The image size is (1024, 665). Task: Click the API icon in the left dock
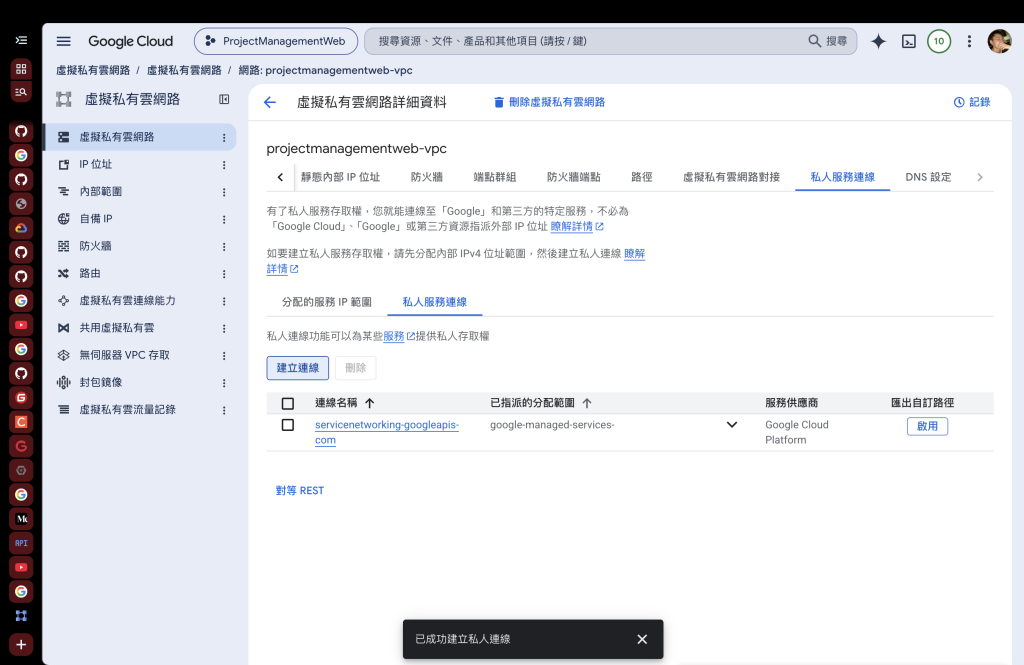coord(21,543)
